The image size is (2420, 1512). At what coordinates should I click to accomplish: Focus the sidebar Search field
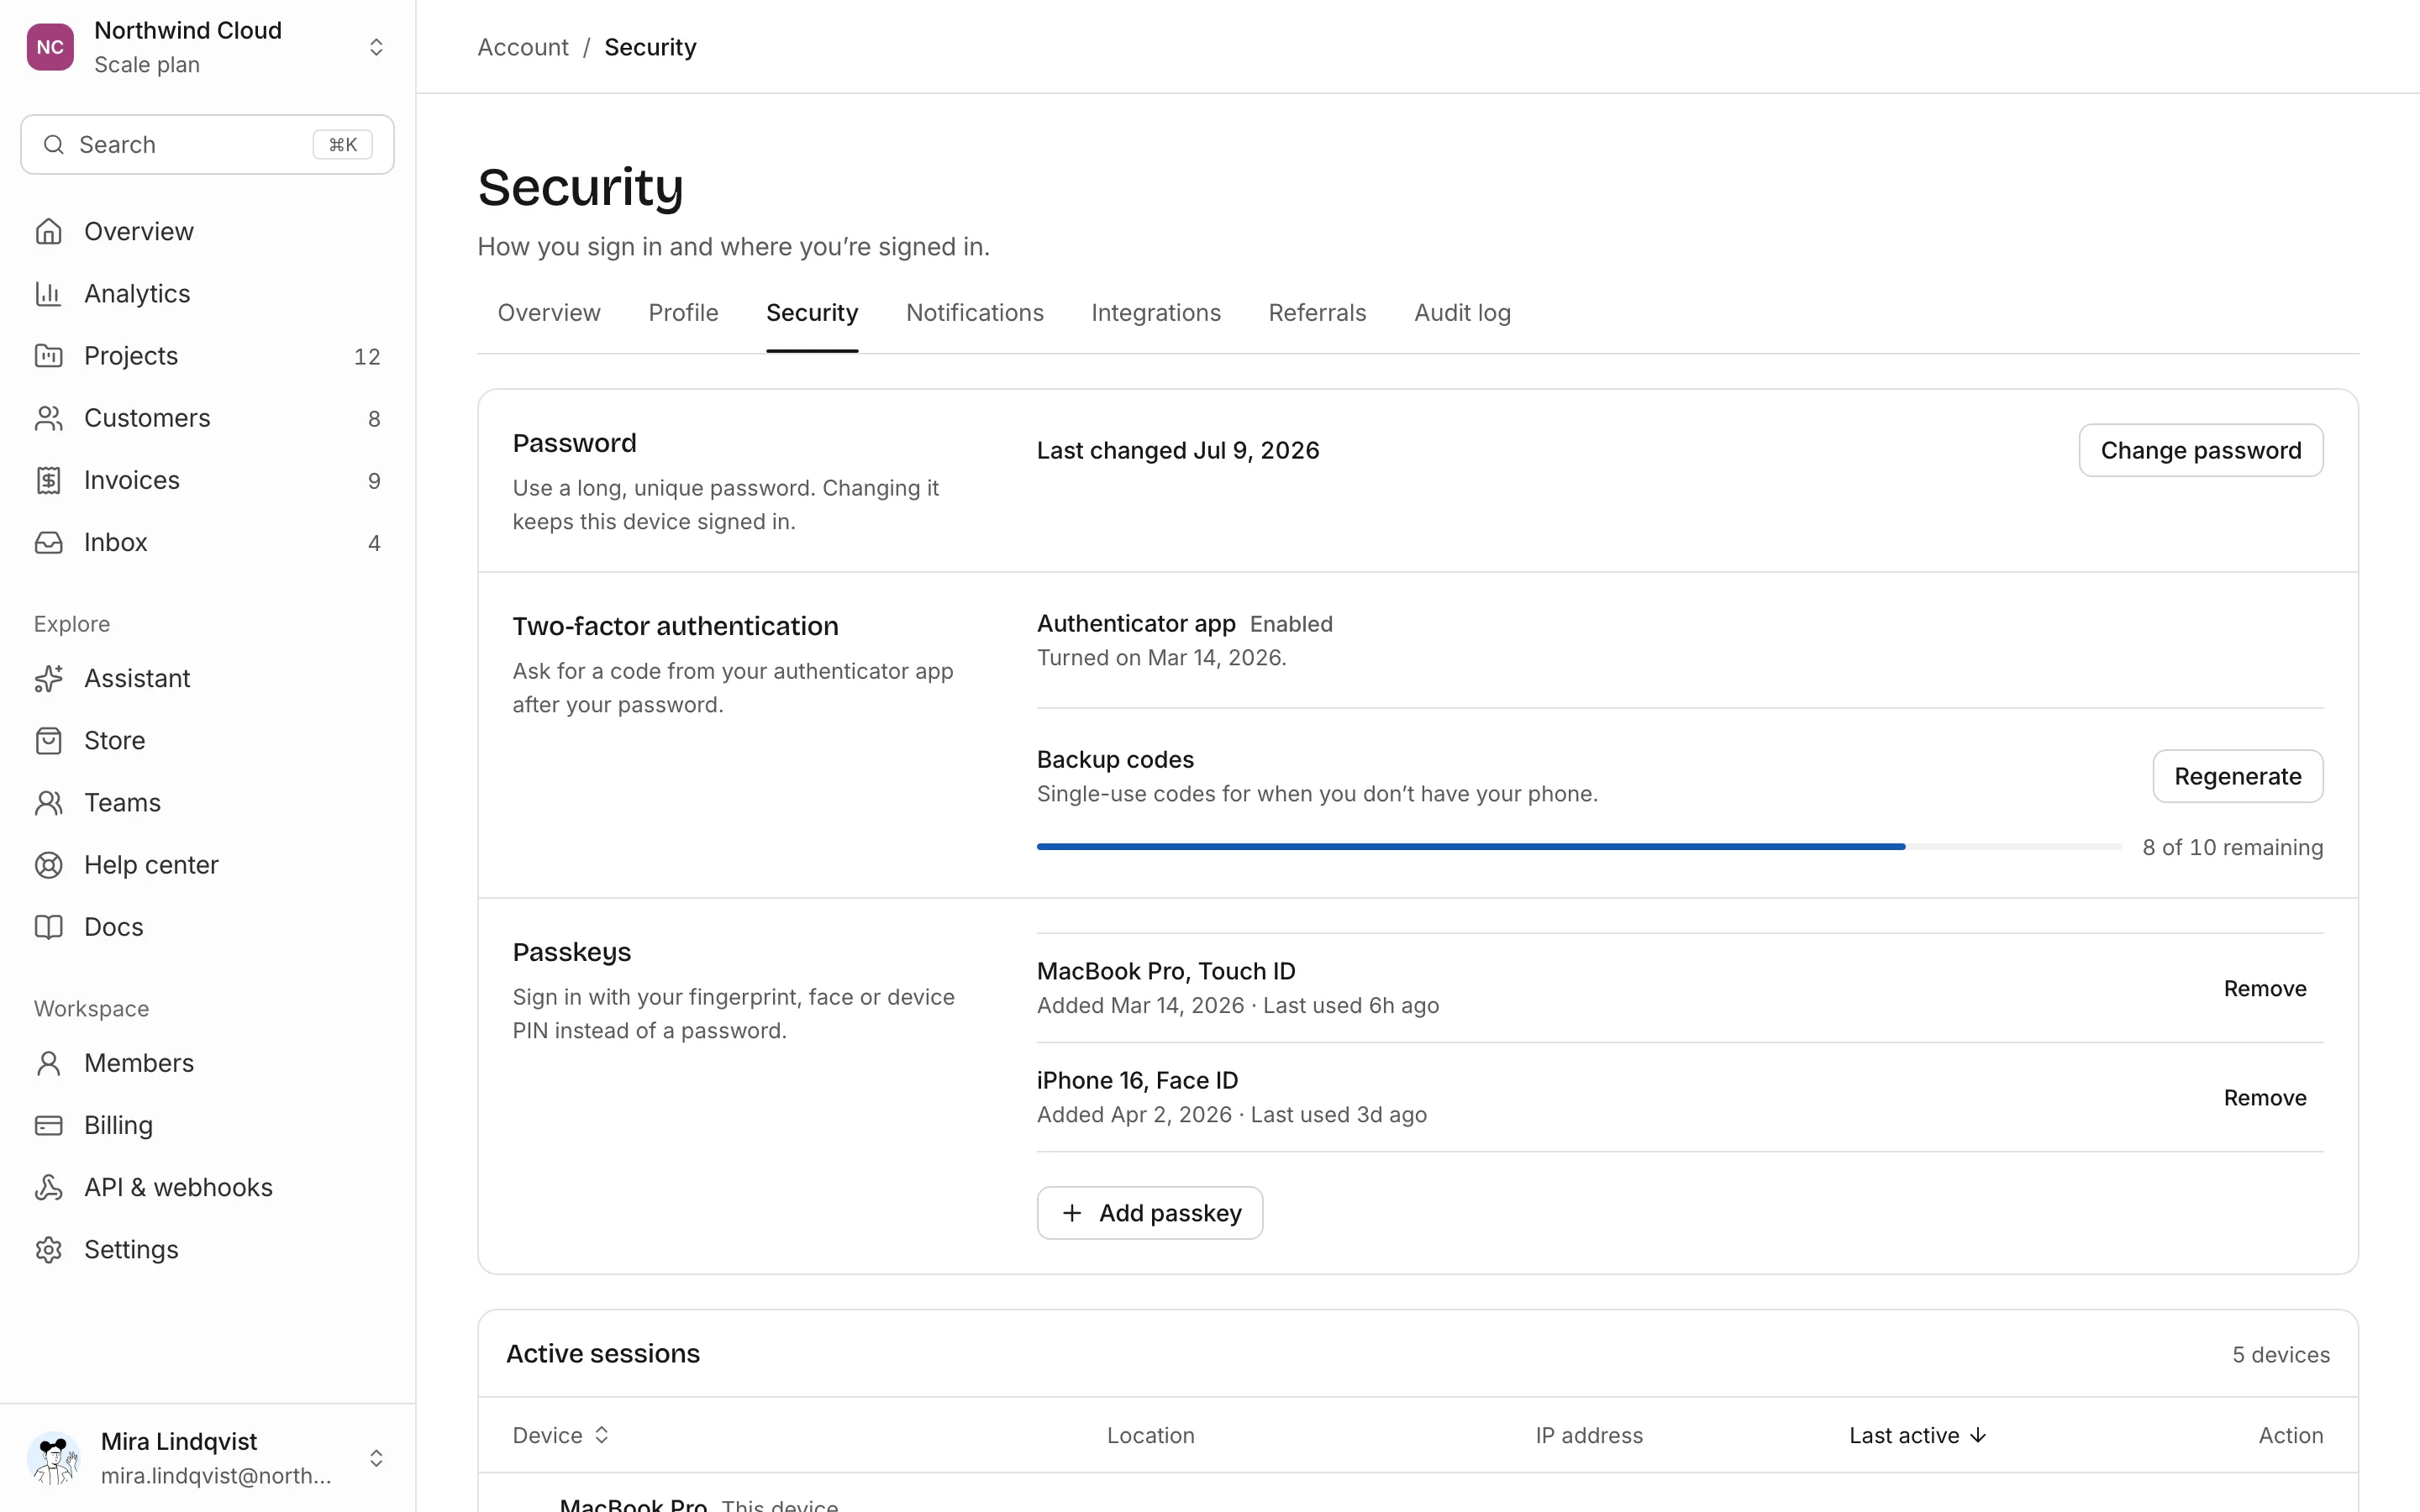click(x=207, y=145)
